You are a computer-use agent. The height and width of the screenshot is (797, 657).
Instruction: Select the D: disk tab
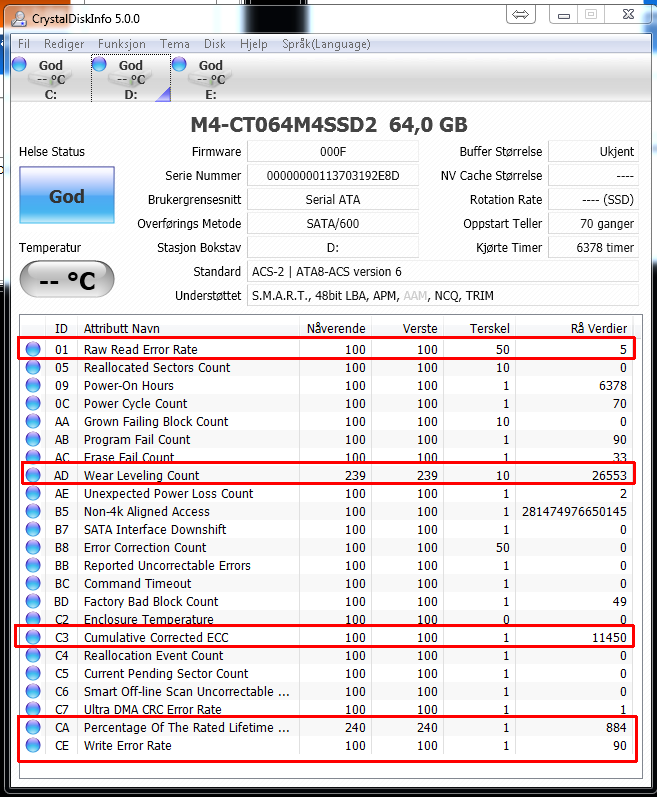131,79
